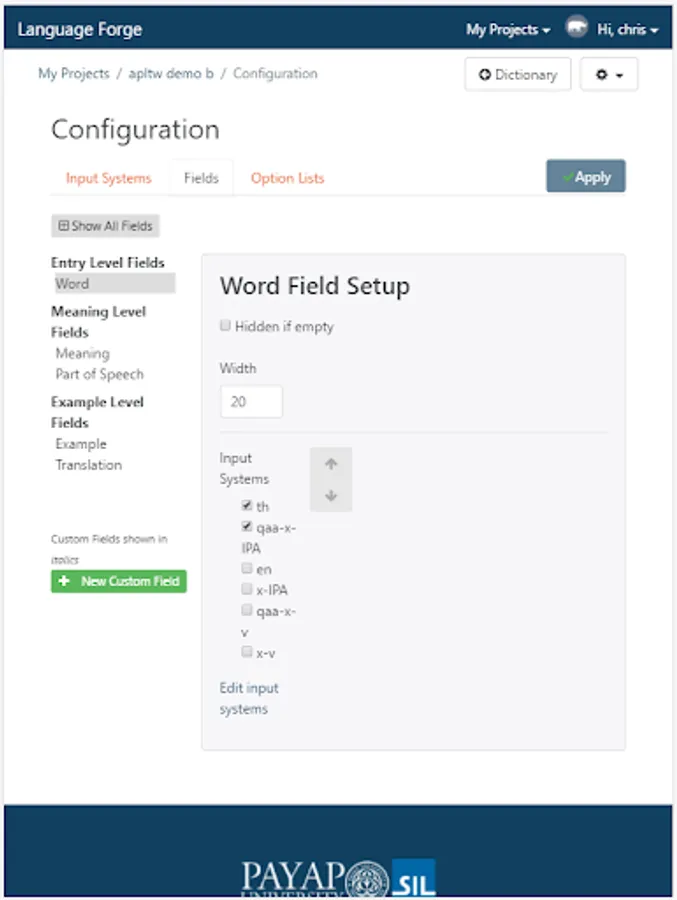The image size is (677, 900).
Task: Switch to the Option Lists tab
Action: click(287, 178)
